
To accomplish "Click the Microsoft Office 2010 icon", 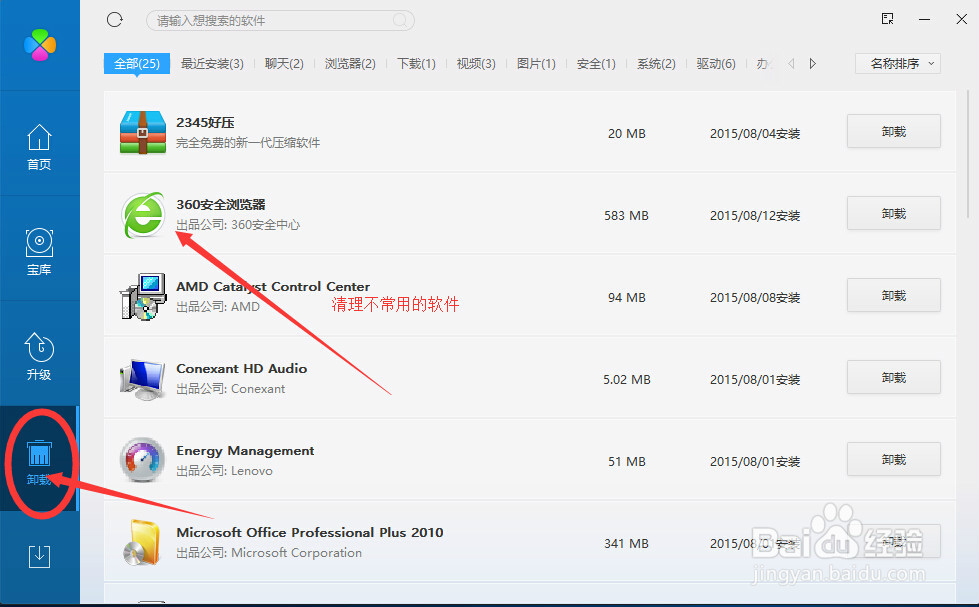I will click(142, 542).
